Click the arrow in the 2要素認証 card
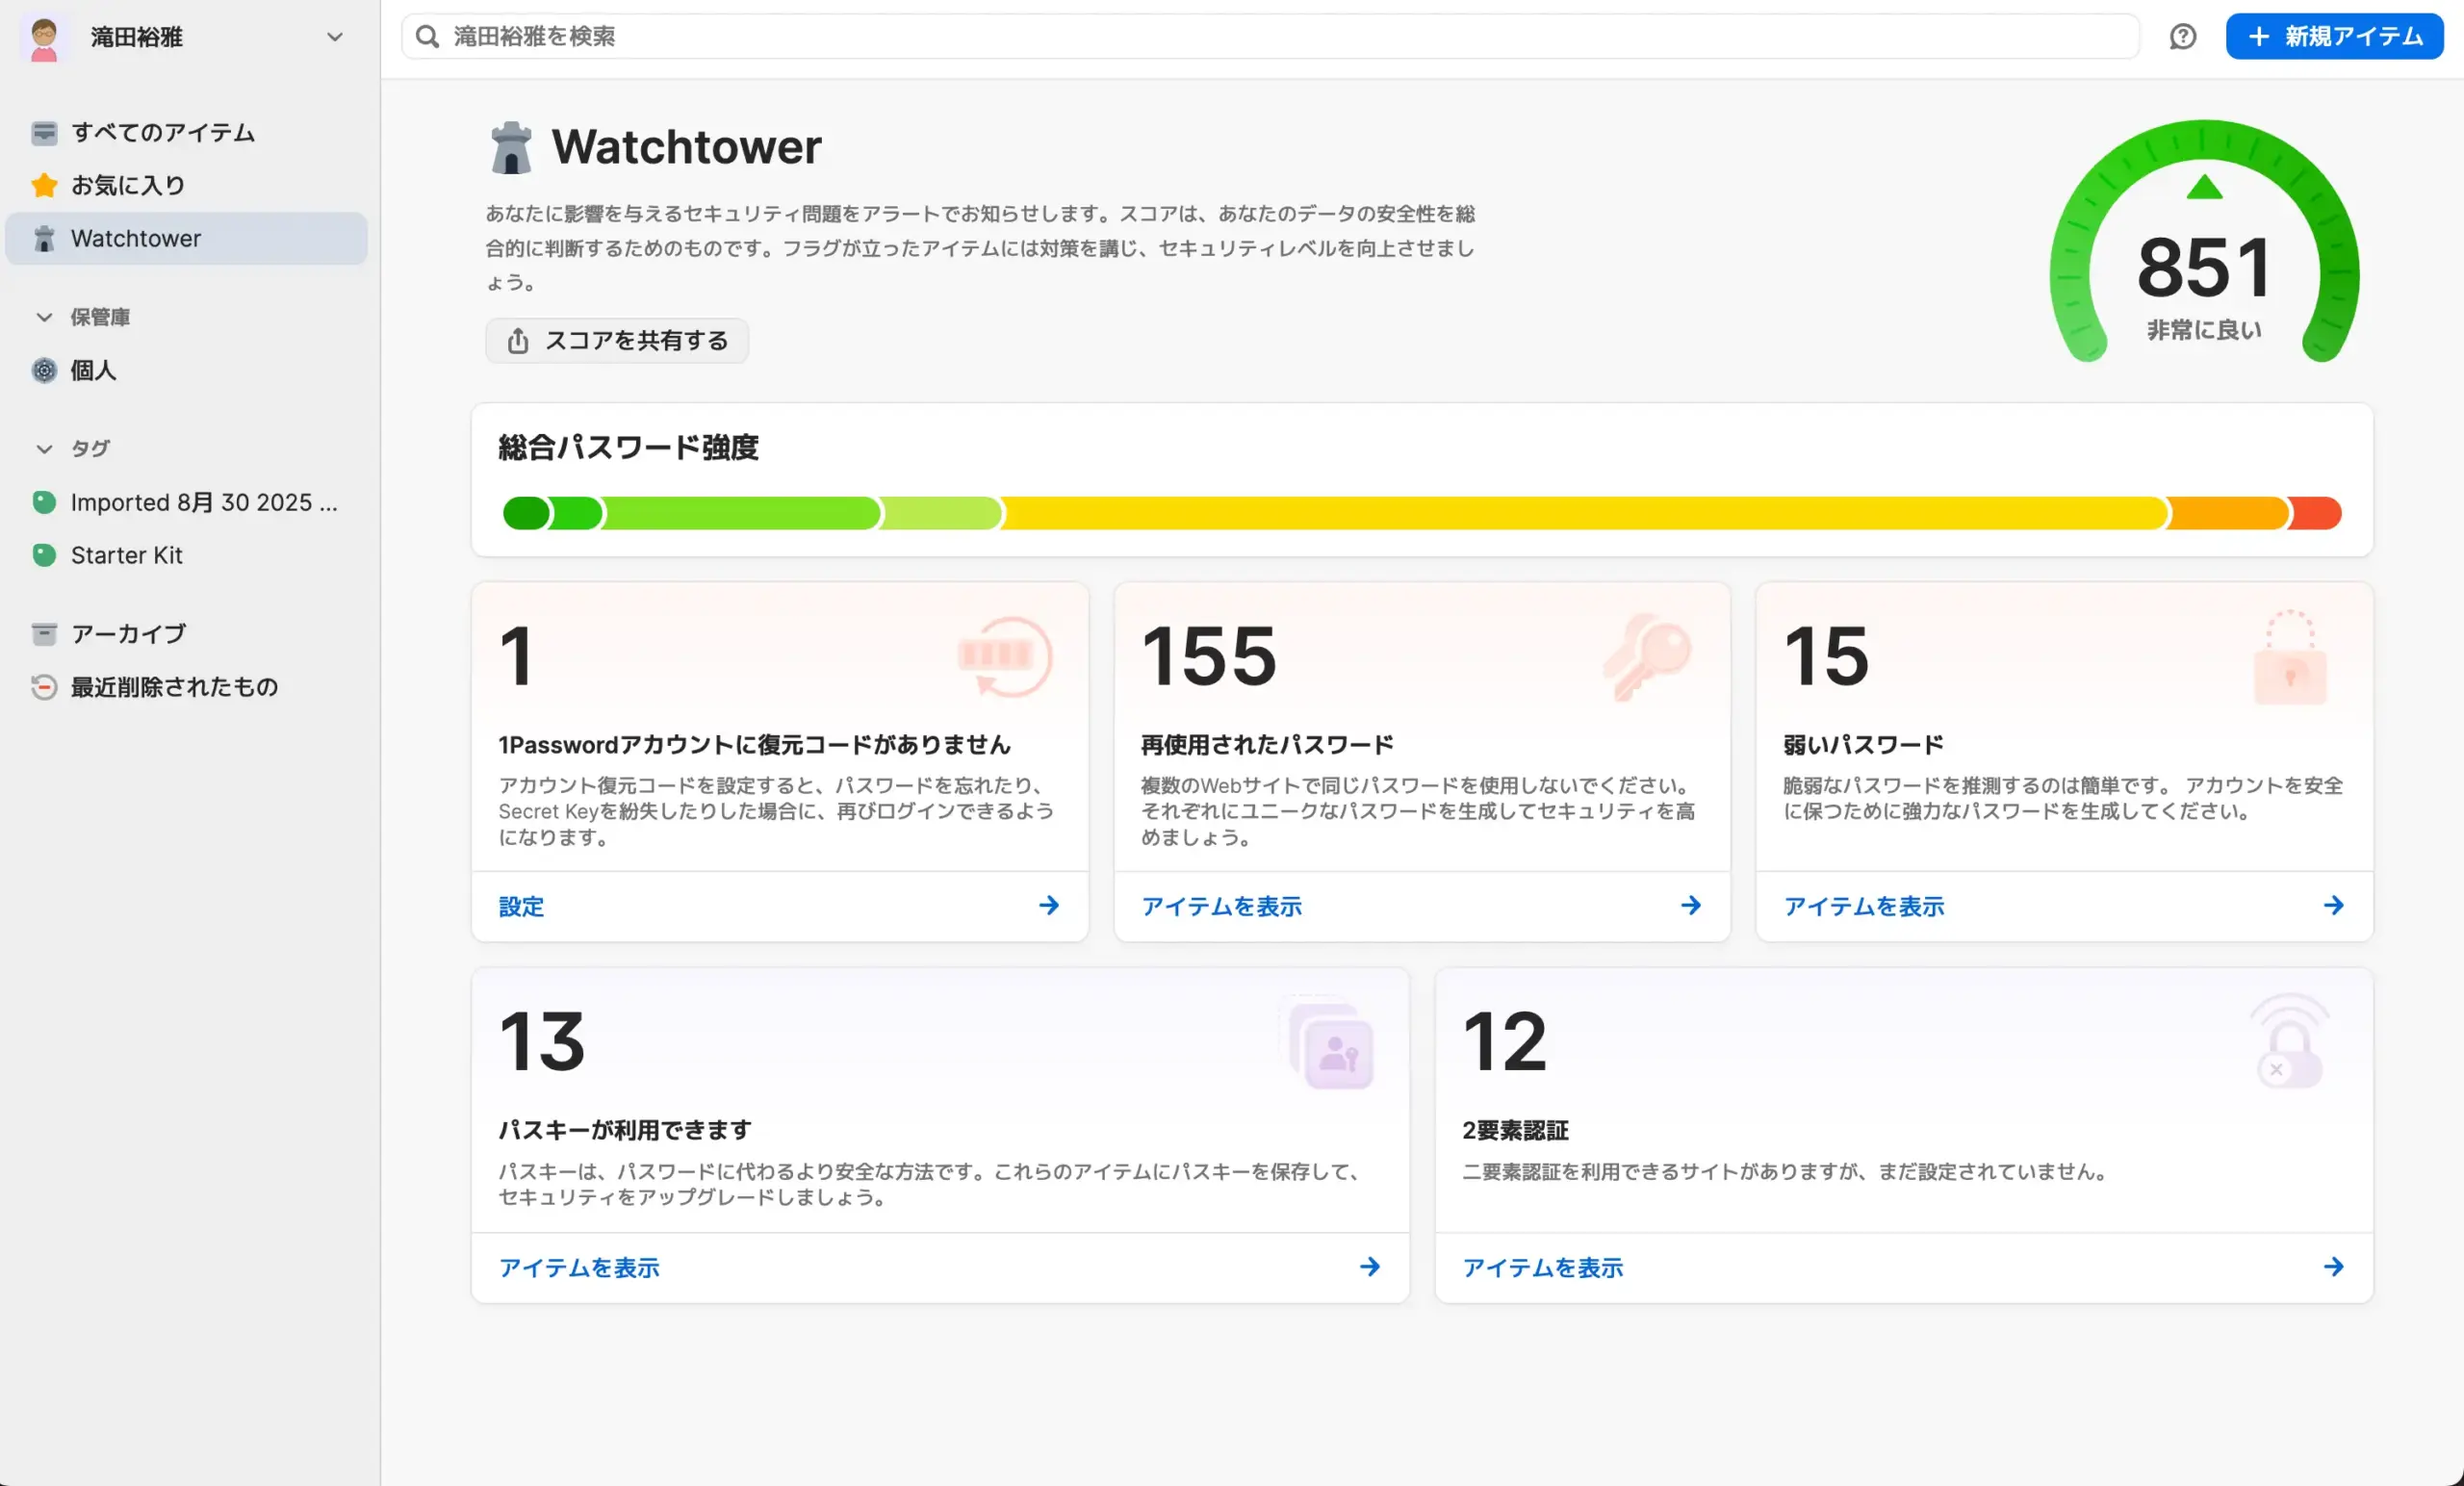 click(2333, 1267)
